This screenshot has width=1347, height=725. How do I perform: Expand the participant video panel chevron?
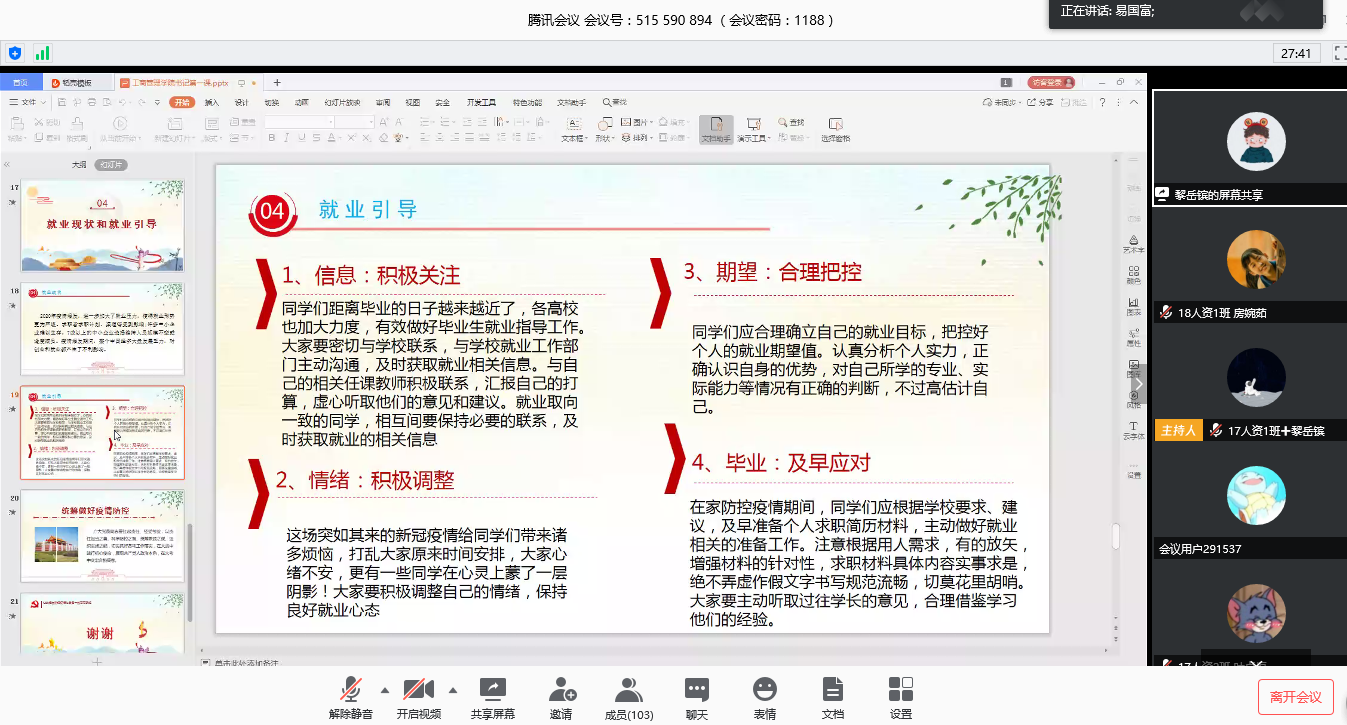1138,383
